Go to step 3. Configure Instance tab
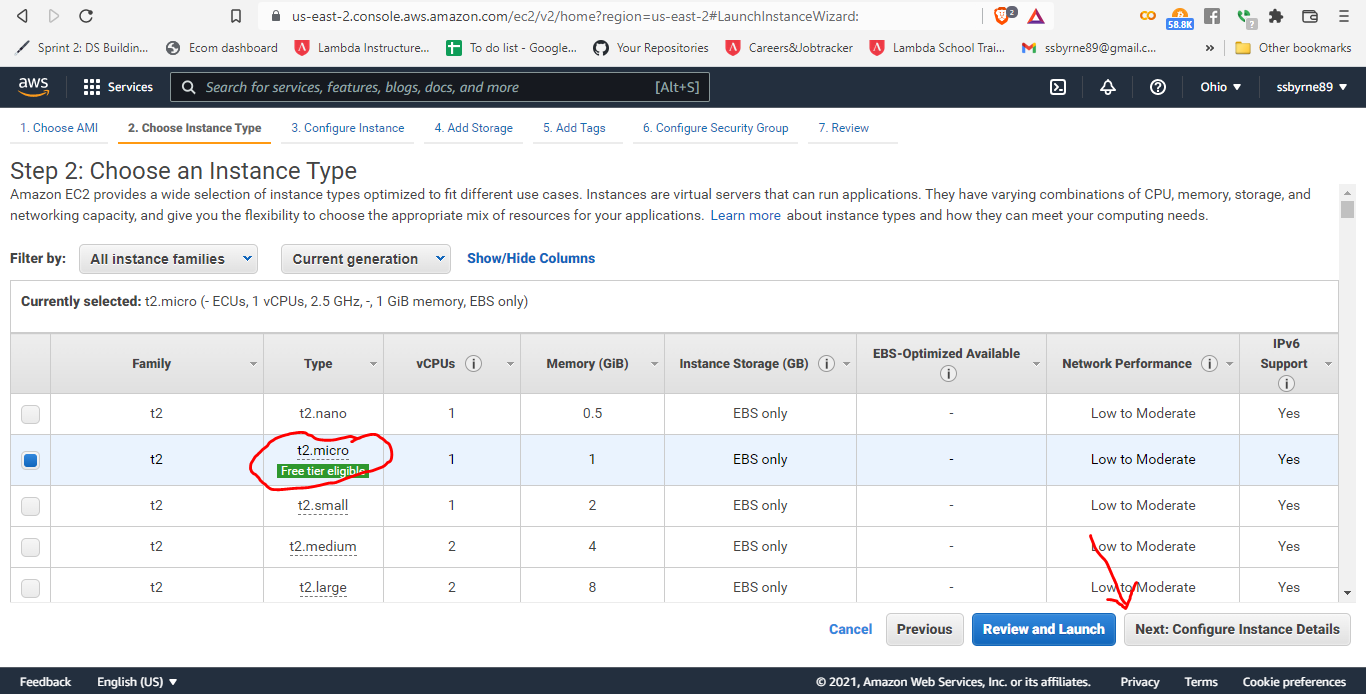 point(348,128)
